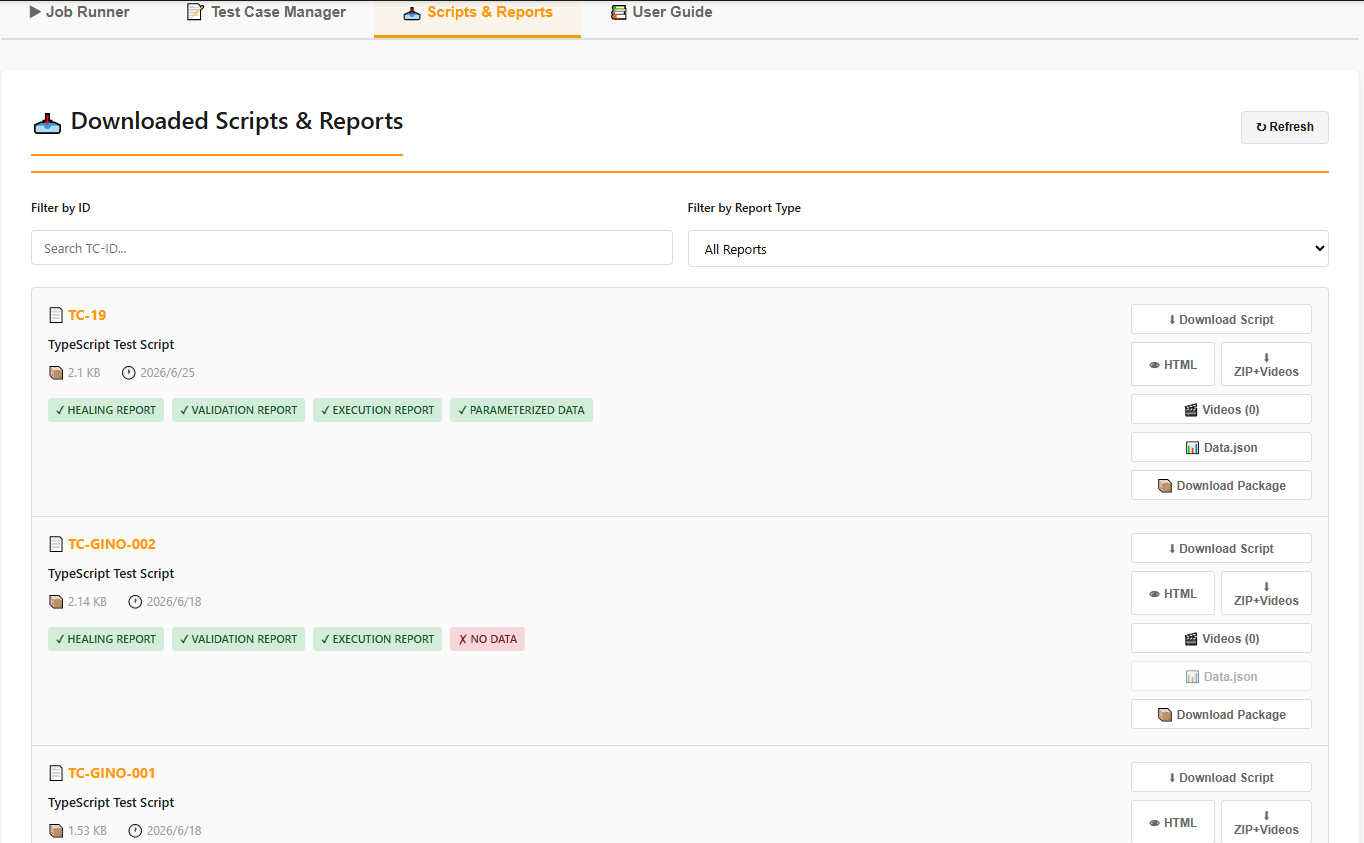The width and height of the screenshot is (1364, 843).
Task: Click TypeScript Test Script label under TC-GINO-002
Action: [x=111, y=574]
